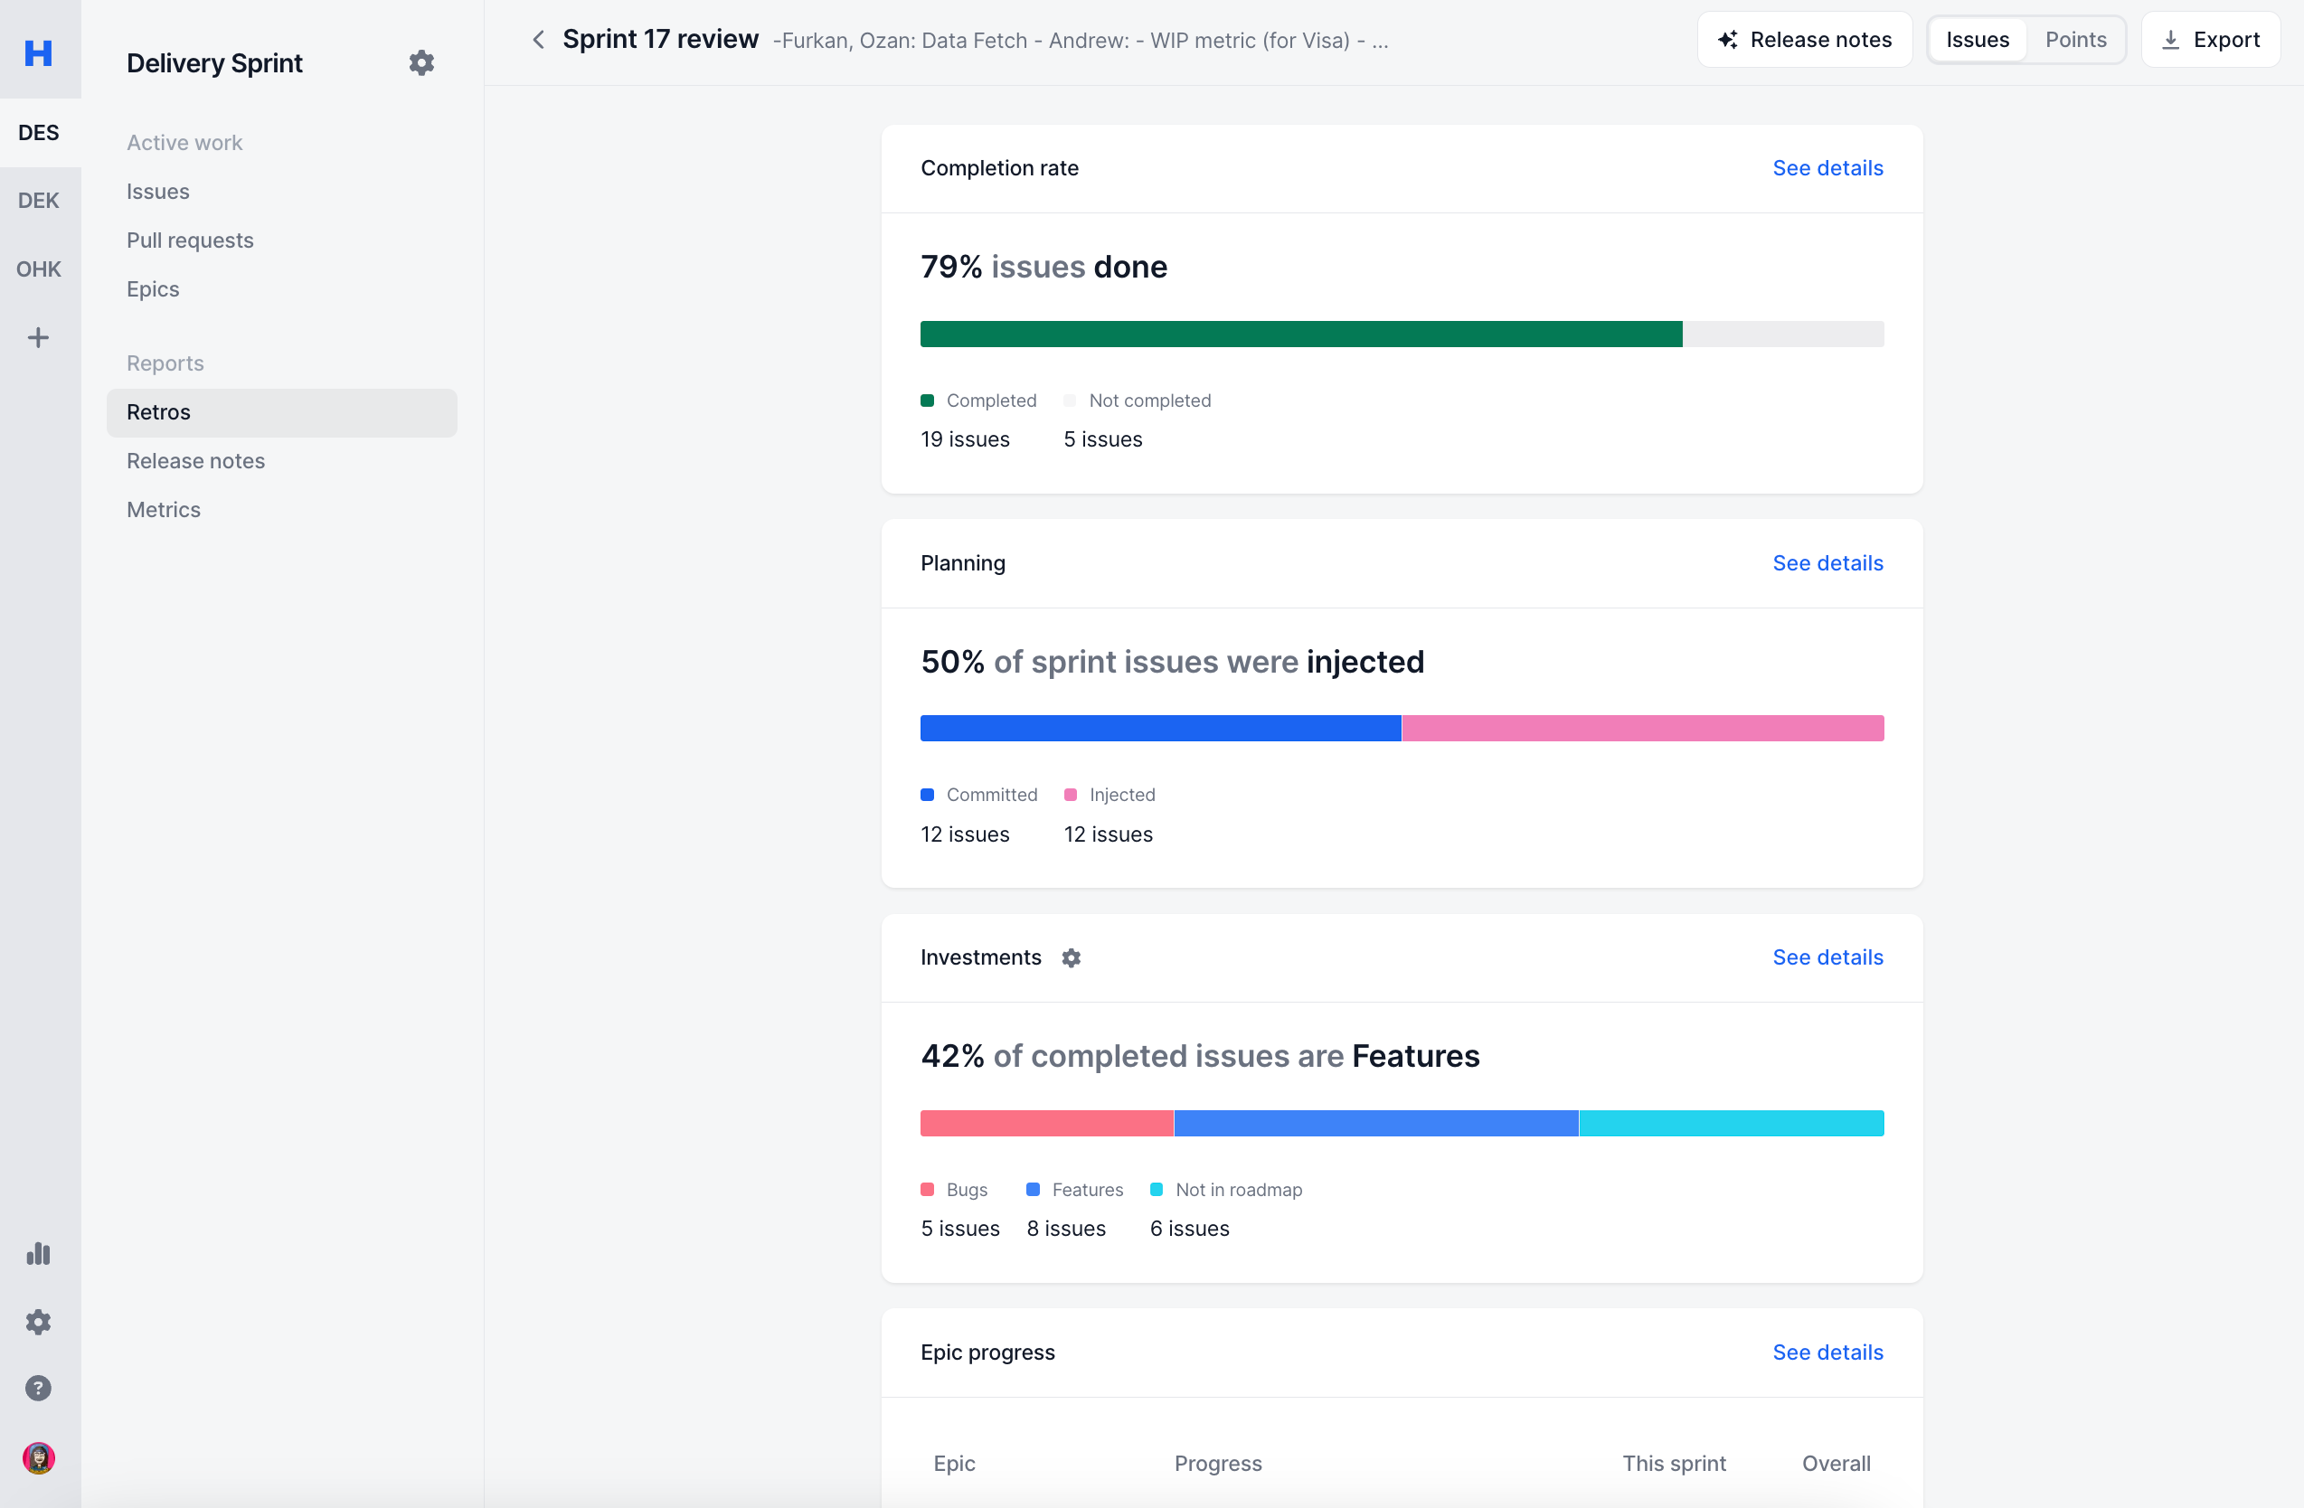Click the Investments gear settings icon
Screen dimensions: 2304x1508
pos(1071,958)
